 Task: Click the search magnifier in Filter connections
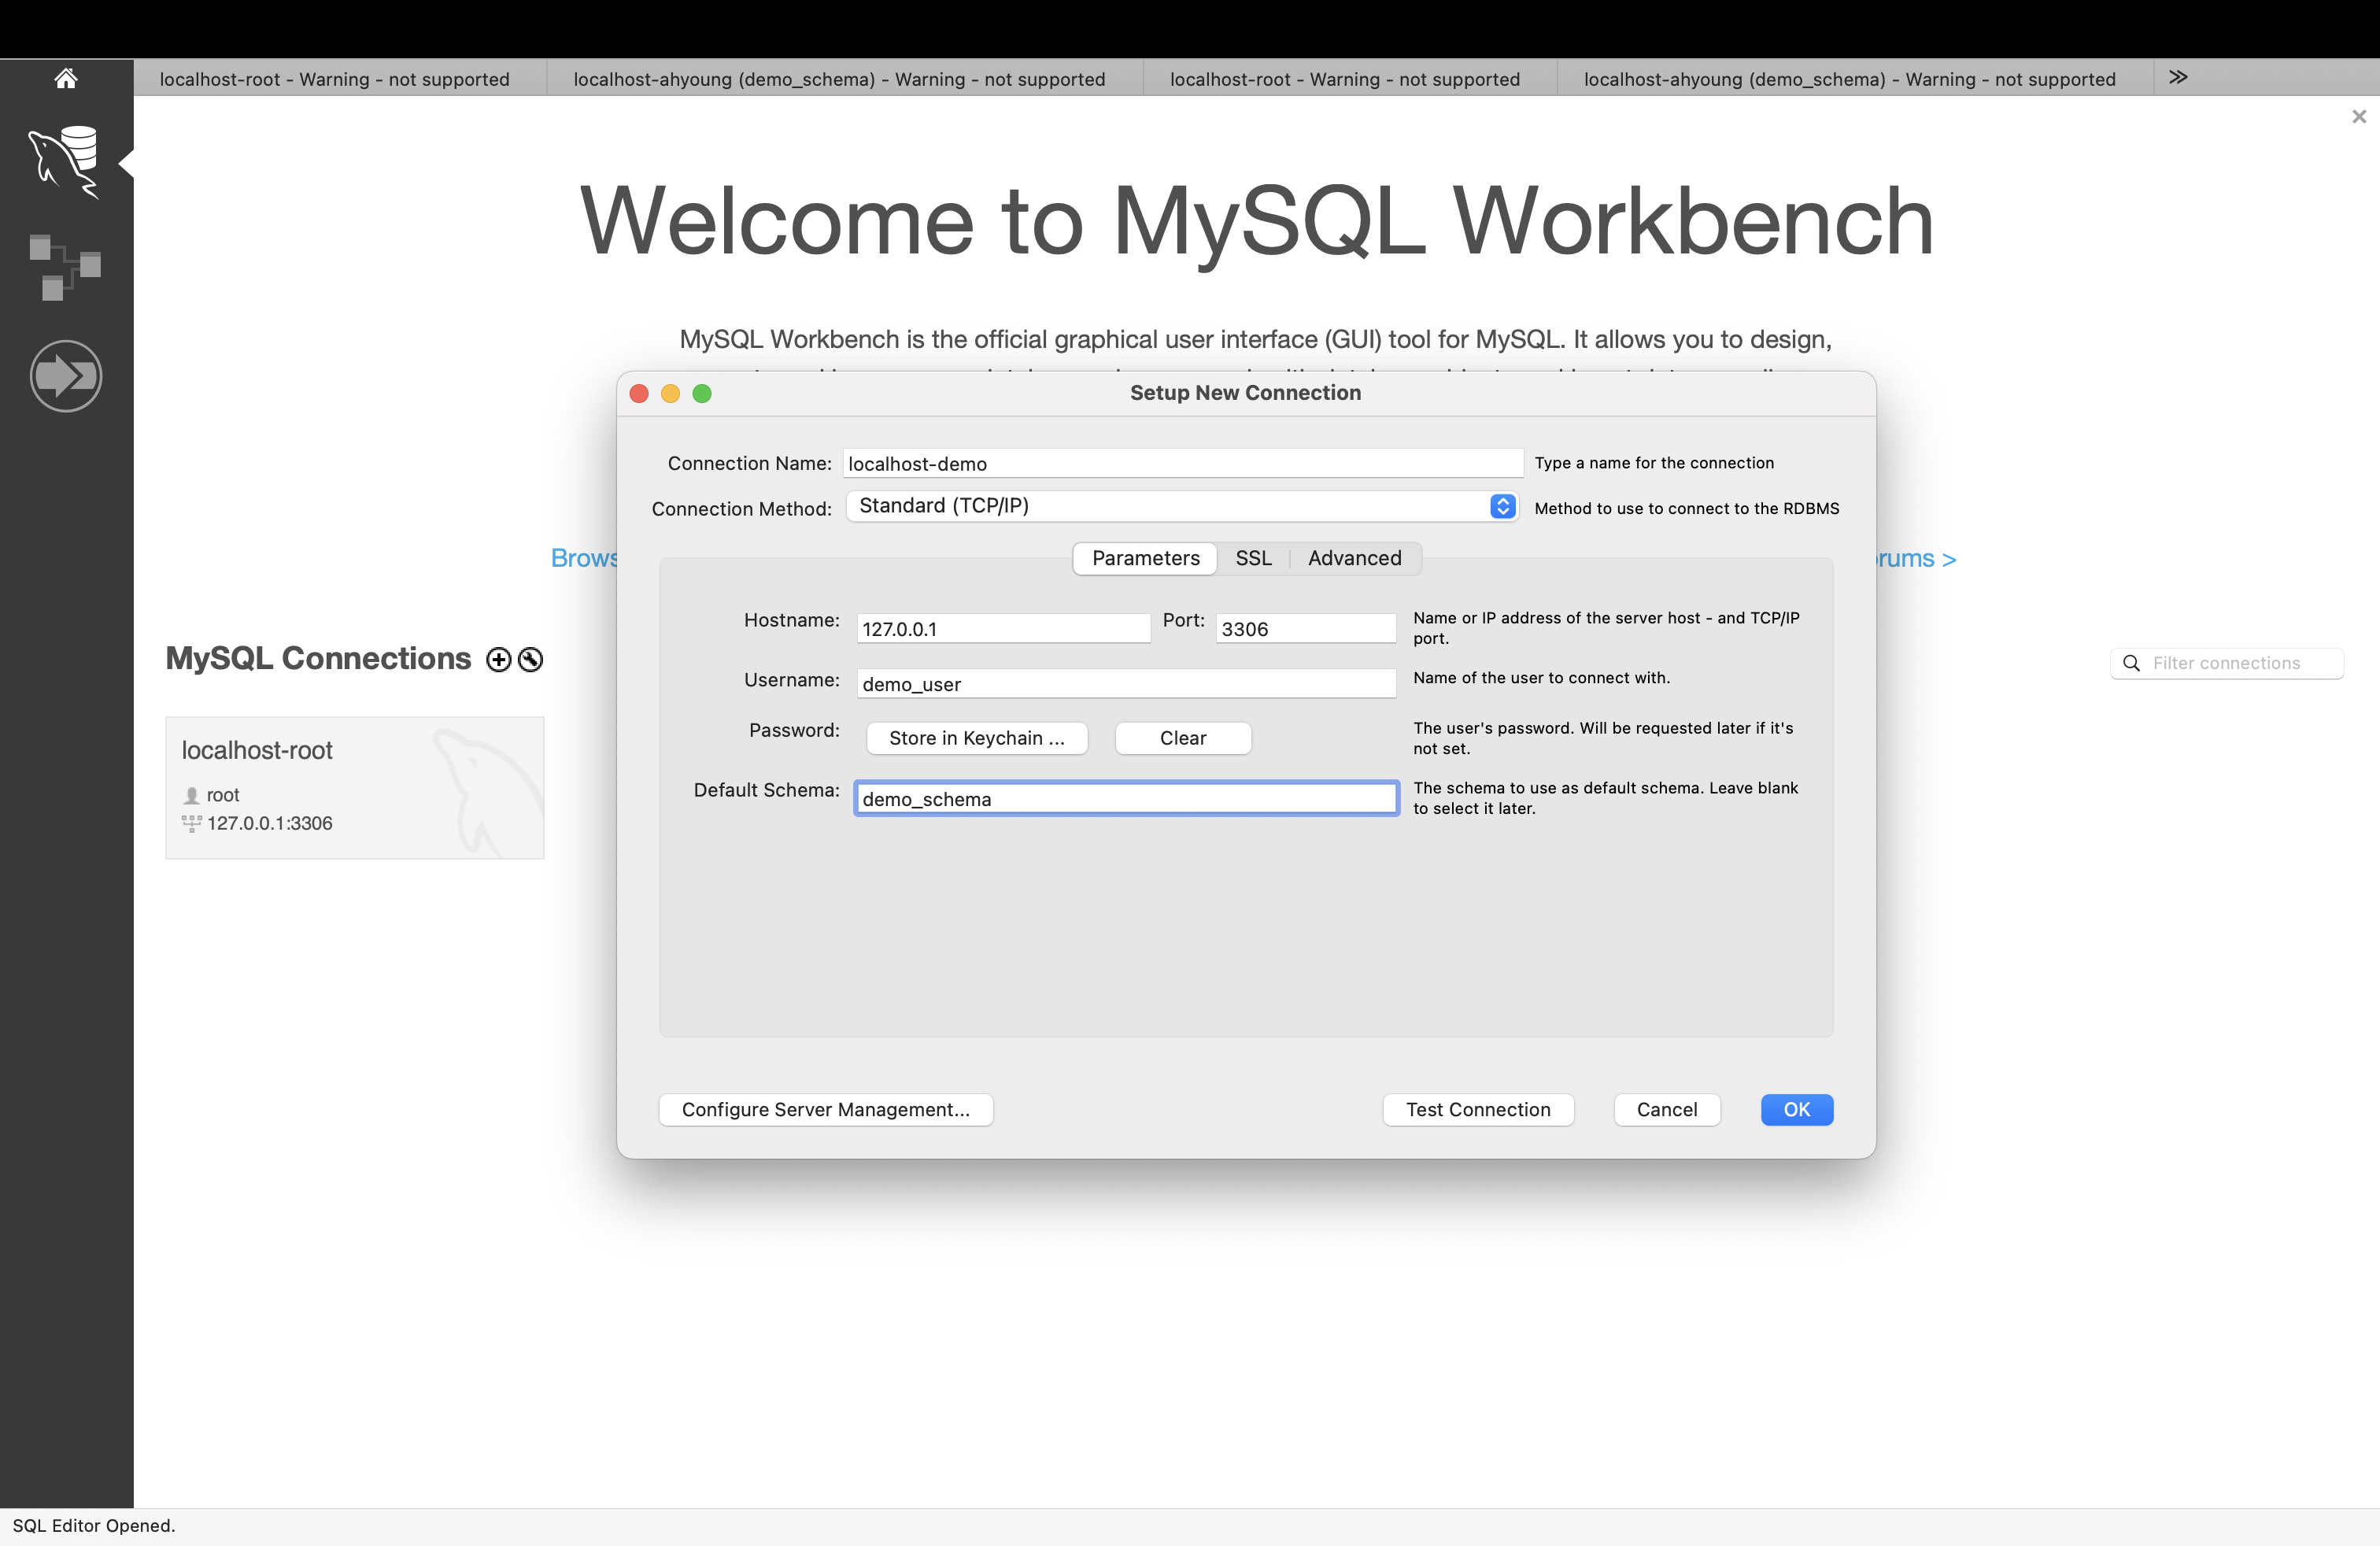point(2131,663)
